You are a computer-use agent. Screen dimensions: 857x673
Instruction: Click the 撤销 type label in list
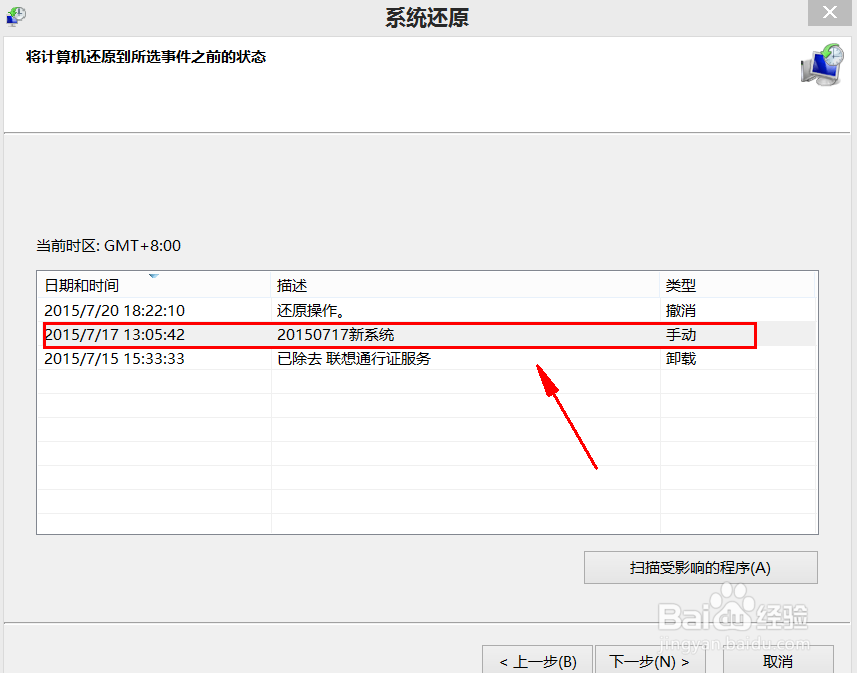680,310
